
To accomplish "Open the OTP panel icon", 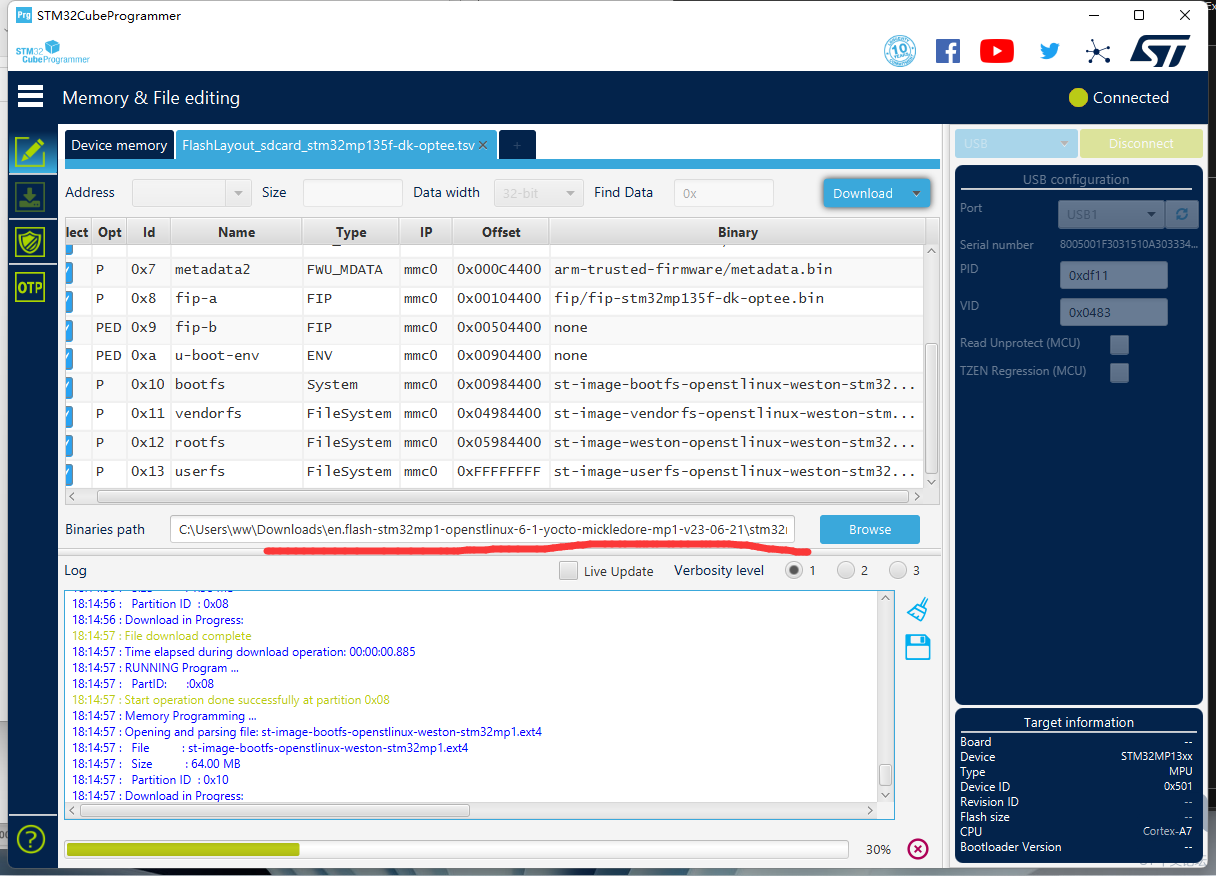I will click(30, 287).
